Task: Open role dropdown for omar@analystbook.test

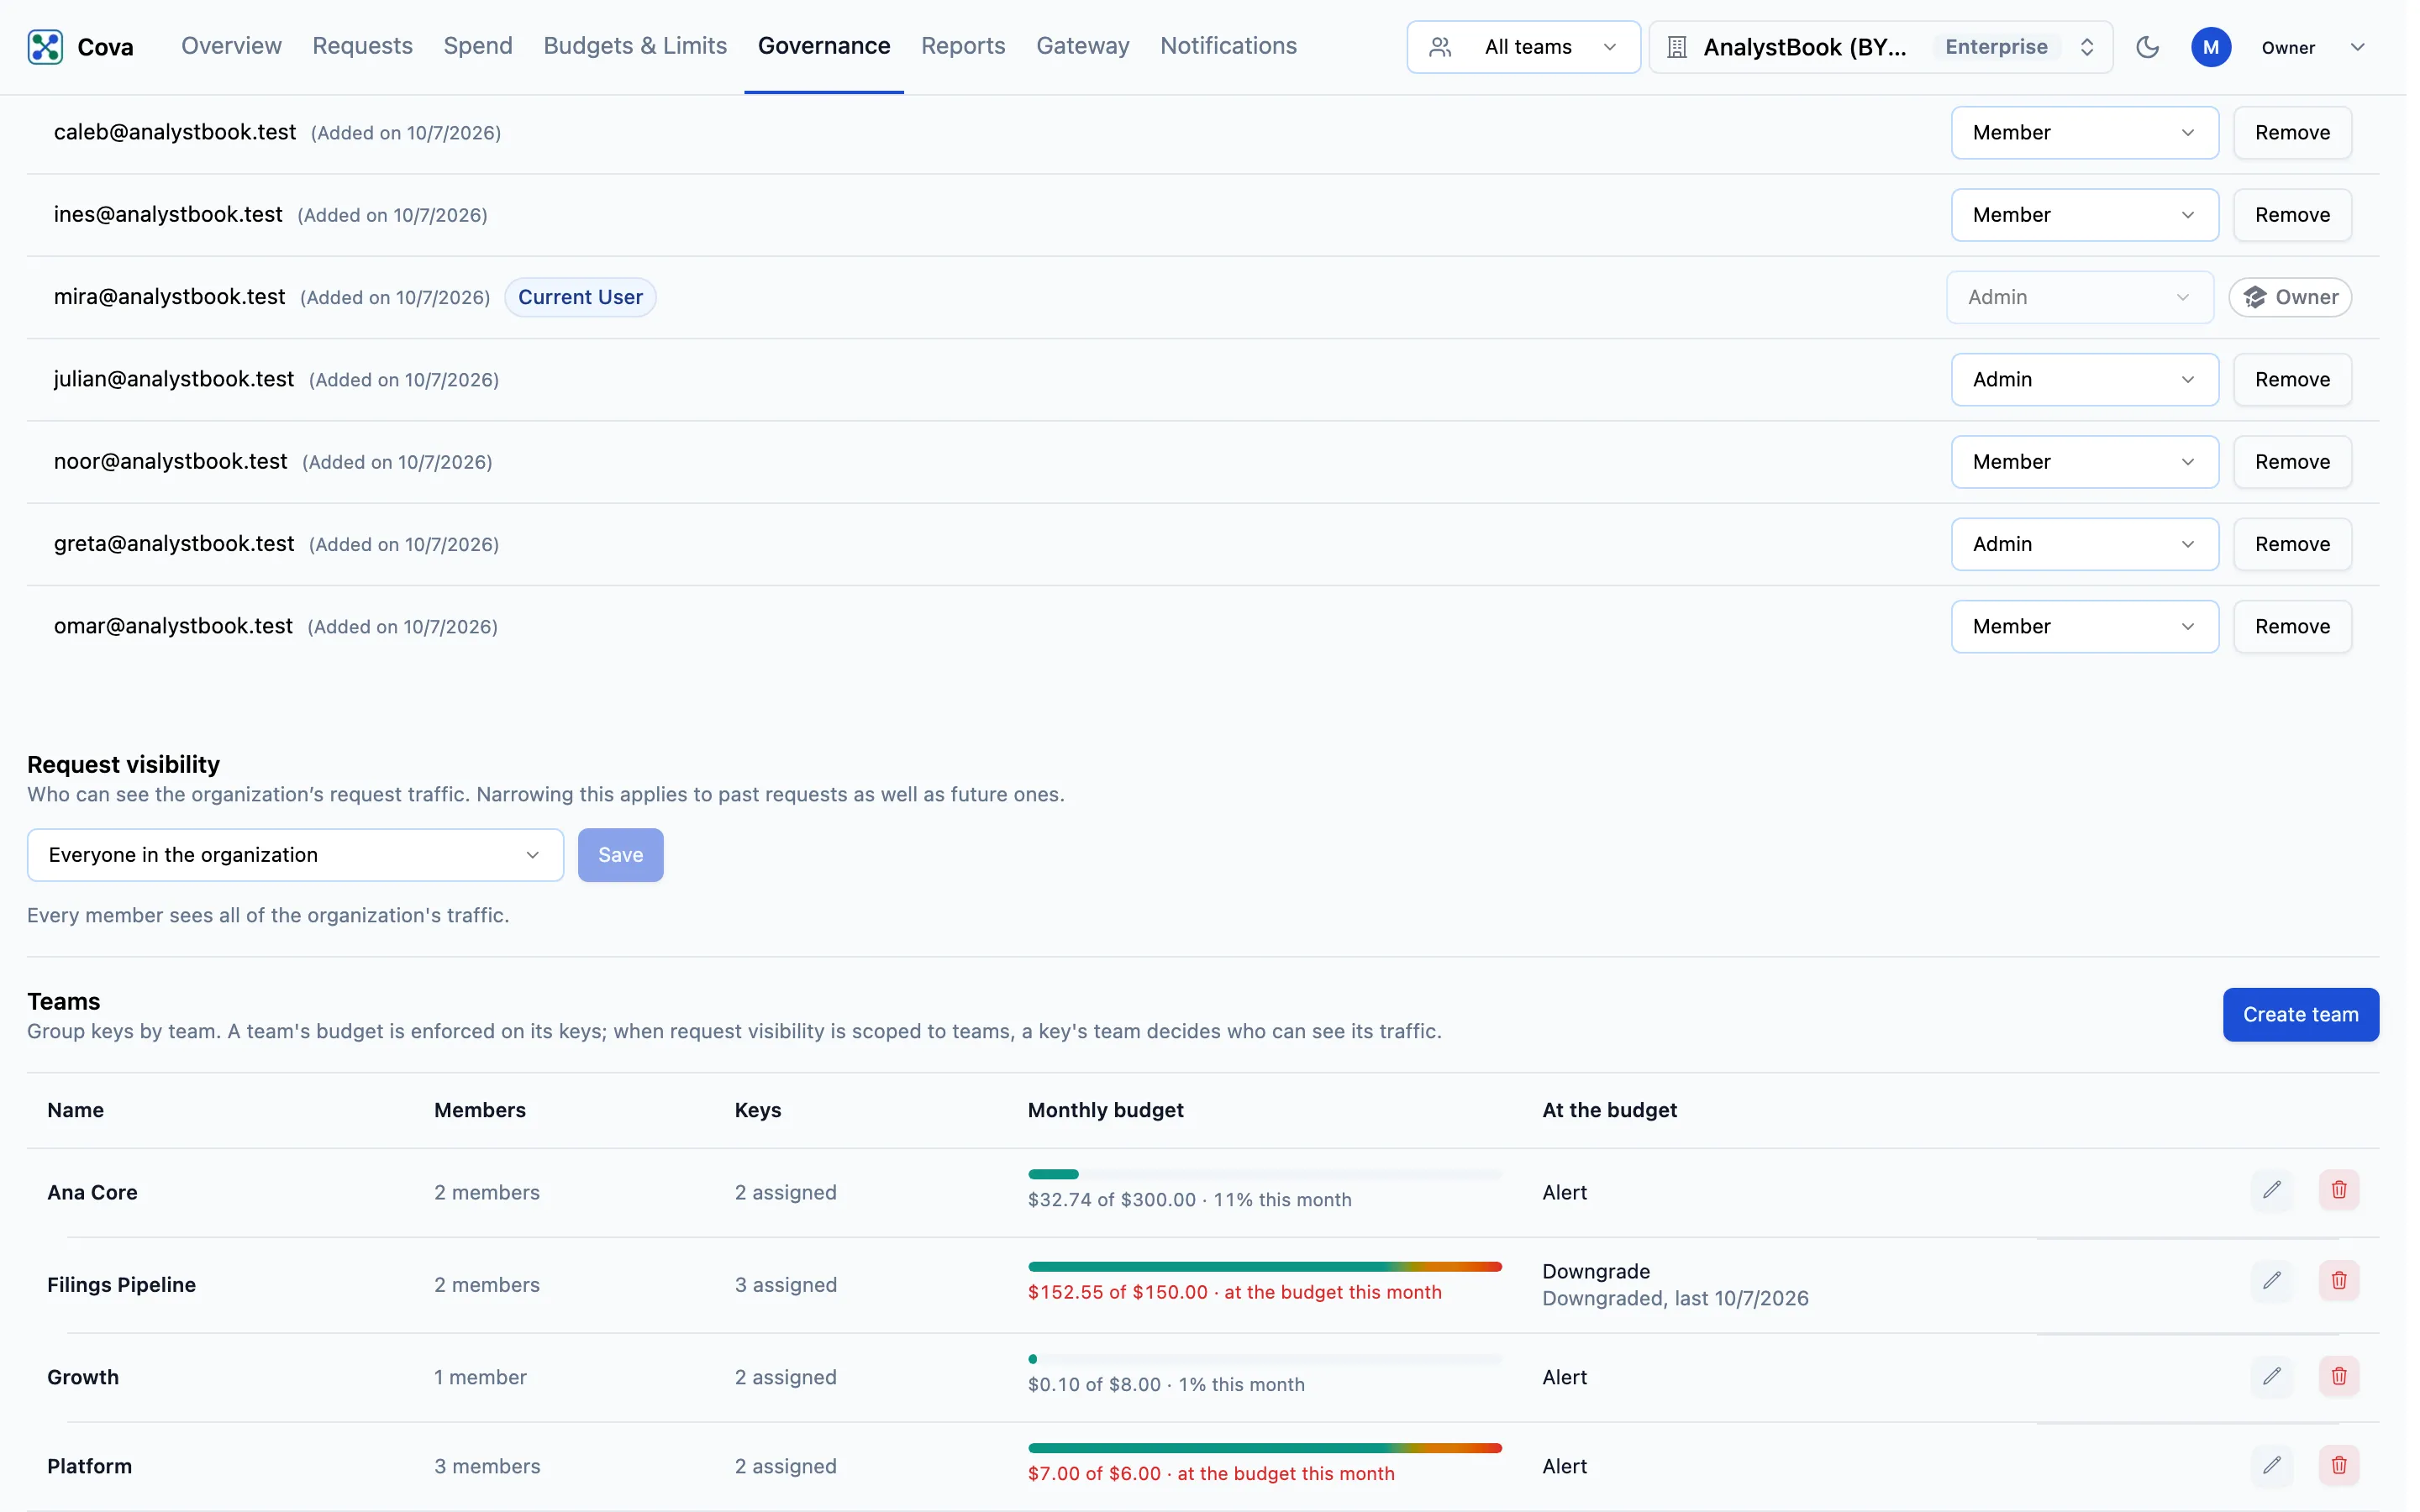Action: tap(2084, 627)
